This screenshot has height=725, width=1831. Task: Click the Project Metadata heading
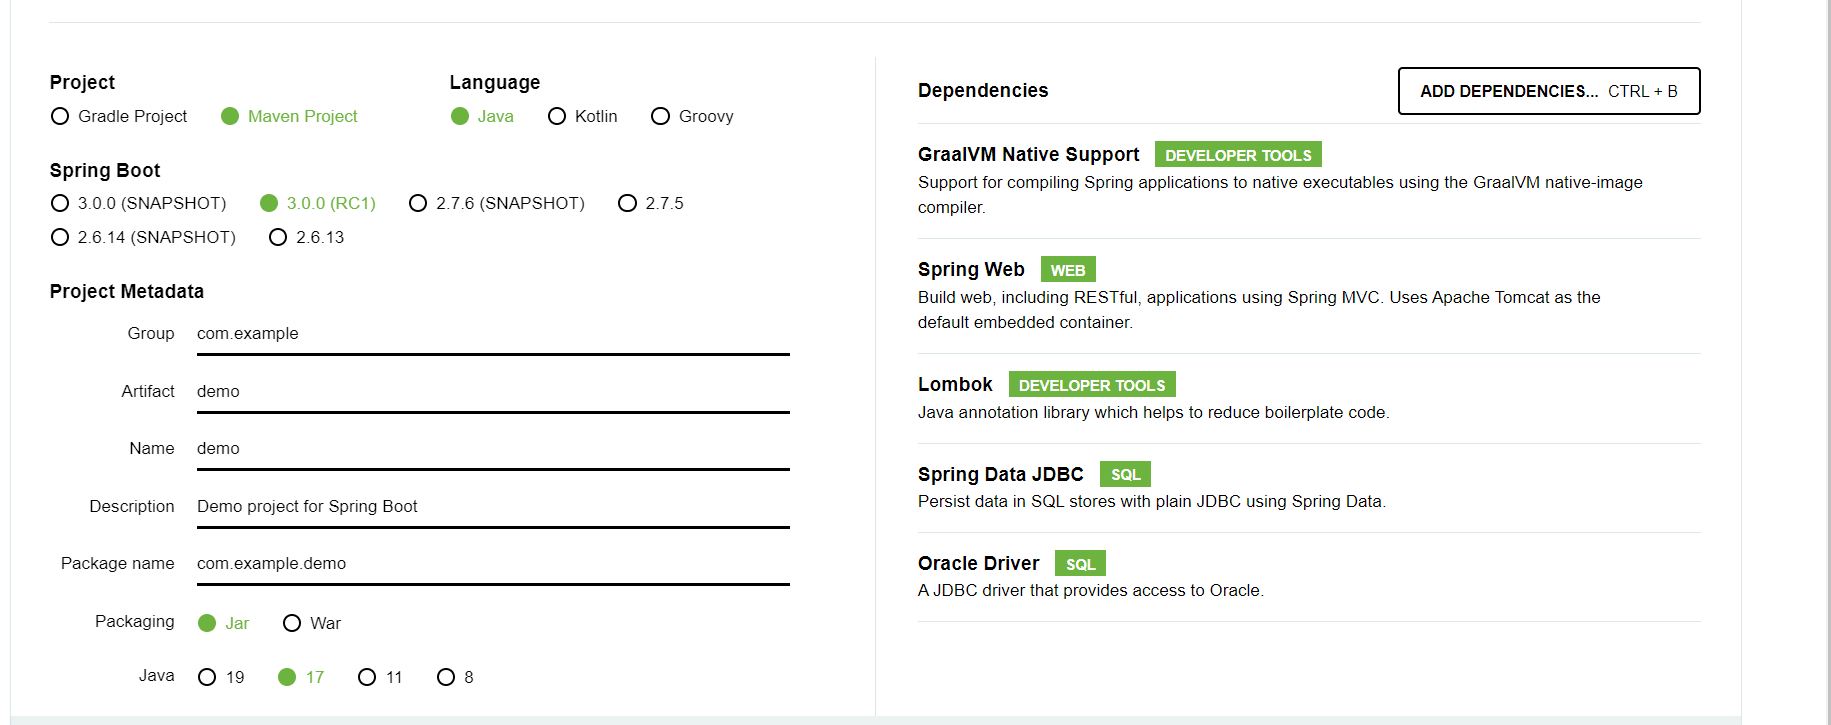pos(127,291)
